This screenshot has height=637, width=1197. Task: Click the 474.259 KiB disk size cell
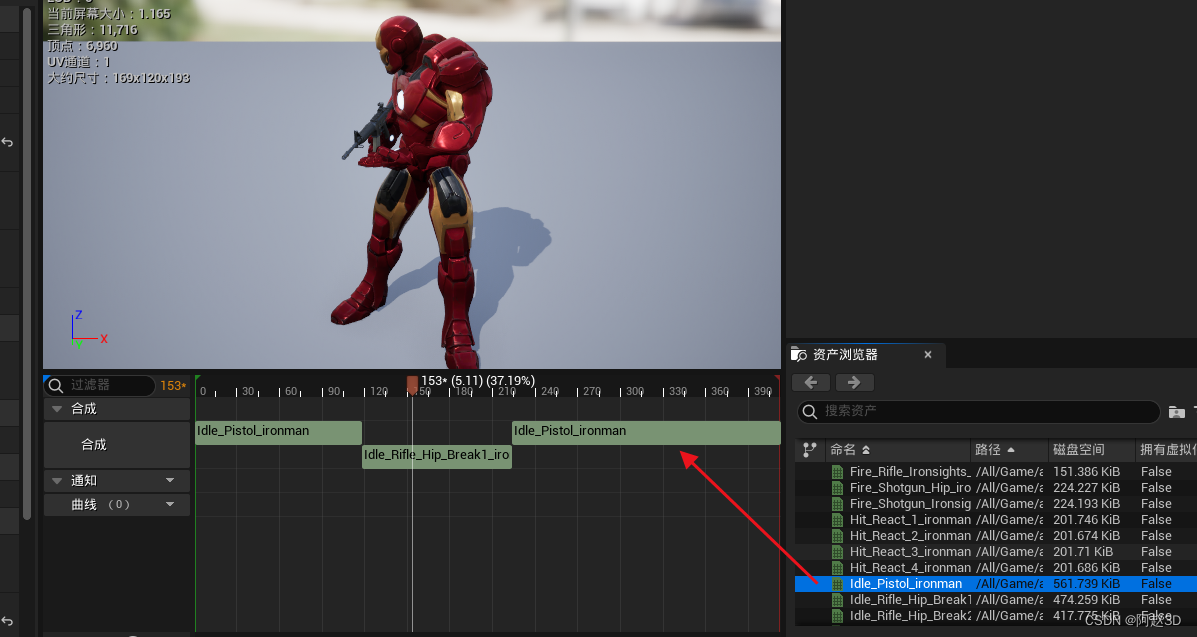pos(1086,600)
